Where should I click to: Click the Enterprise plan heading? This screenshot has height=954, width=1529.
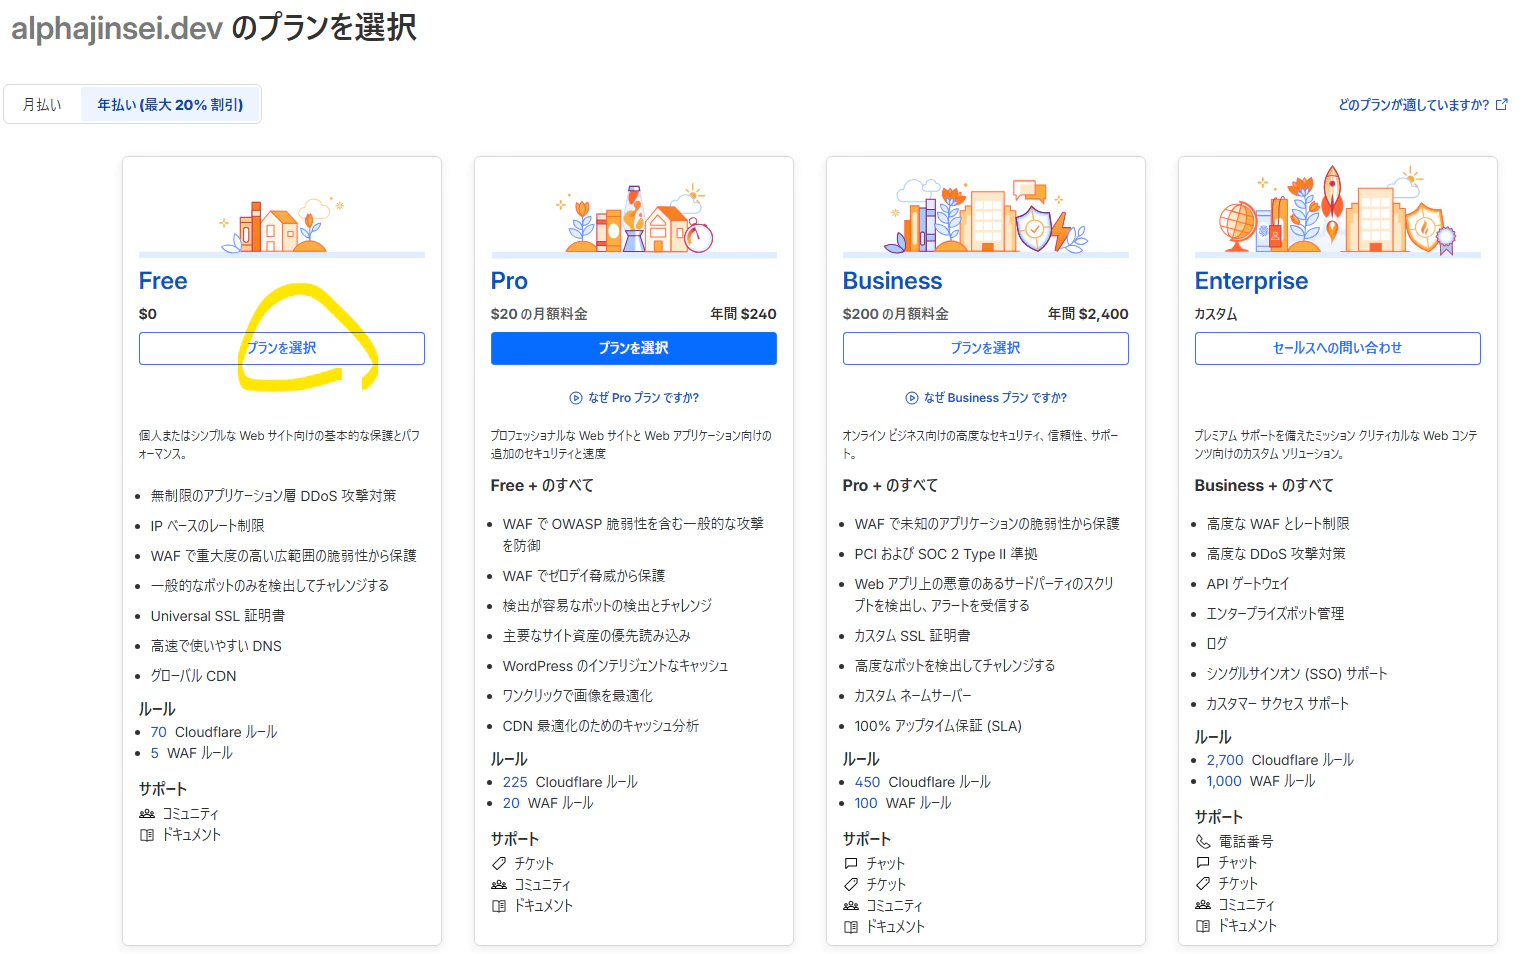pos(1252,281)
